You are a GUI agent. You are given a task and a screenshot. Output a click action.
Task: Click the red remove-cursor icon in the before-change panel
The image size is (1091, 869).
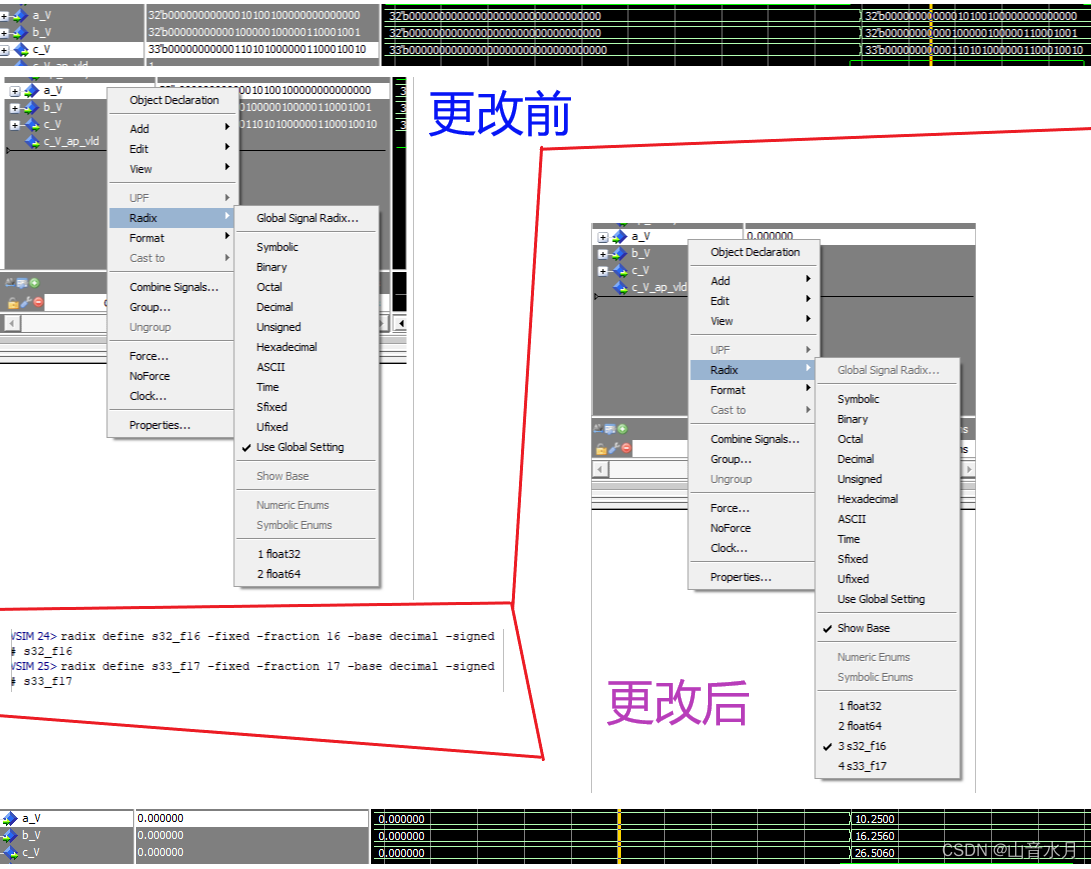(38, 302)
